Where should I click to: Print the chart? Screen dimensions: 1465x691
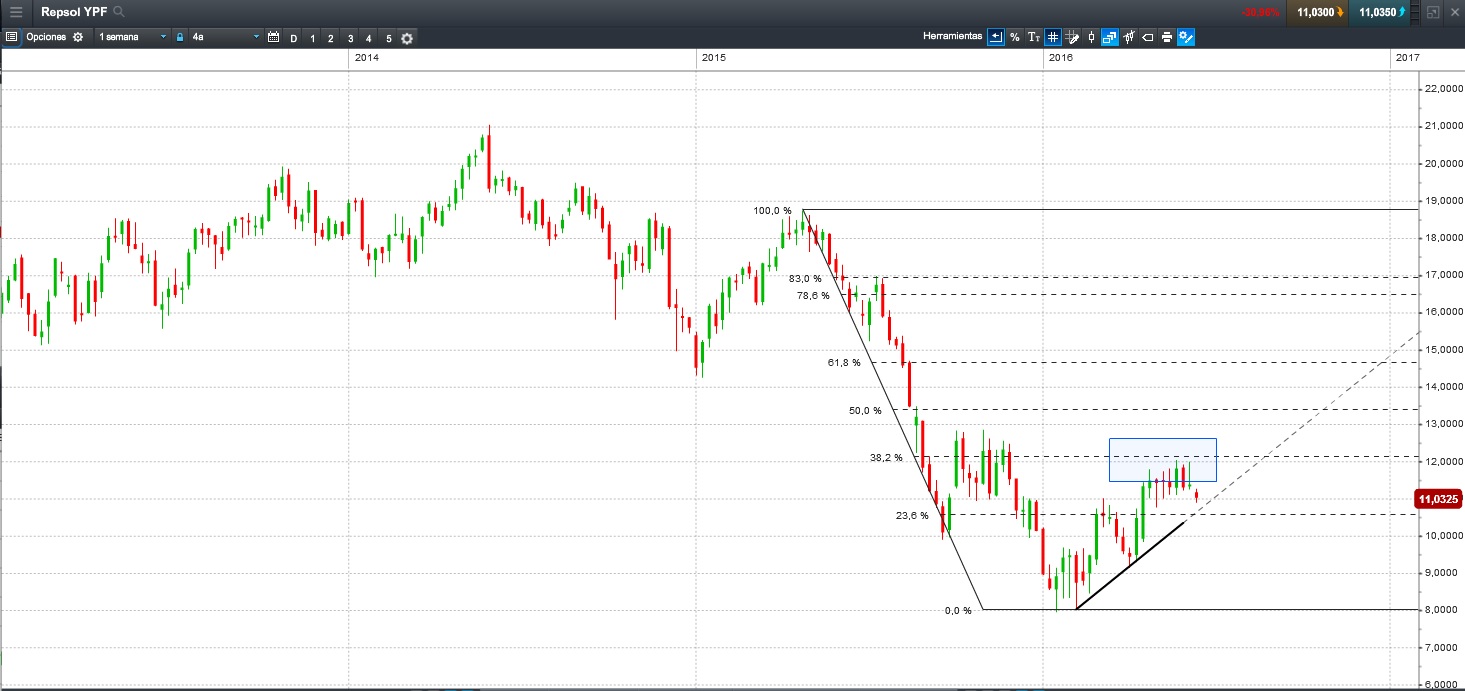pyautogui.click(x=1167, y=37)
